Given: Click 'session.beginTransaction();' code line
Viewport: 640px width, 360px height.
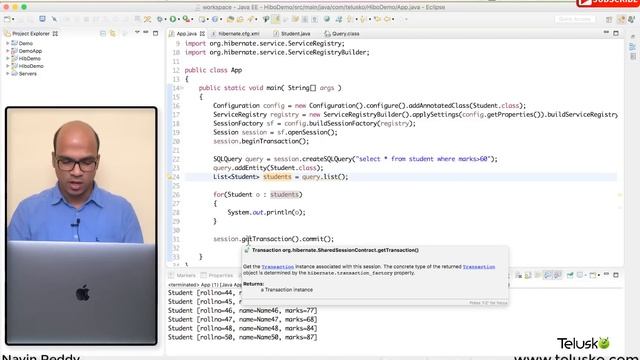Looking at the screenshot, I should pyautogui.click(x=261, y=141).
